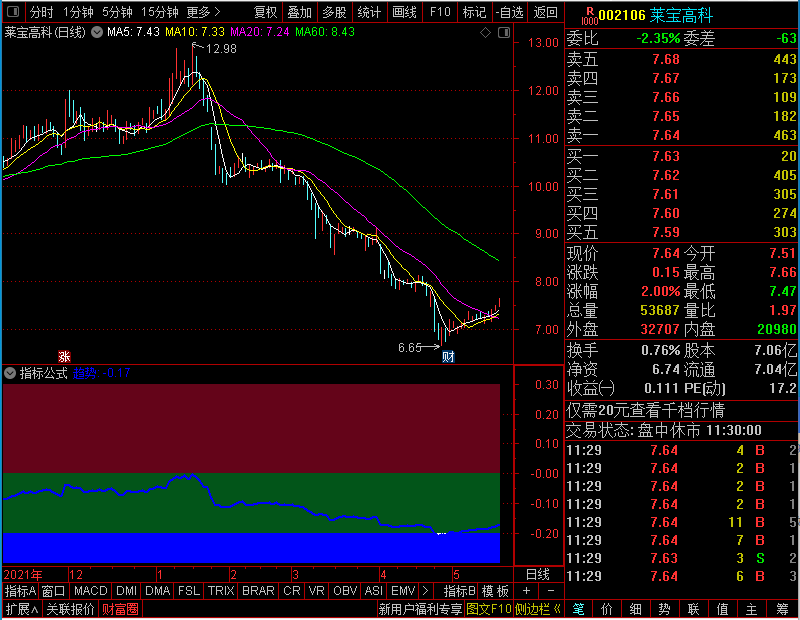
Task: Open the 指标公式 dropdown arrow
Action: coord(10,373)
